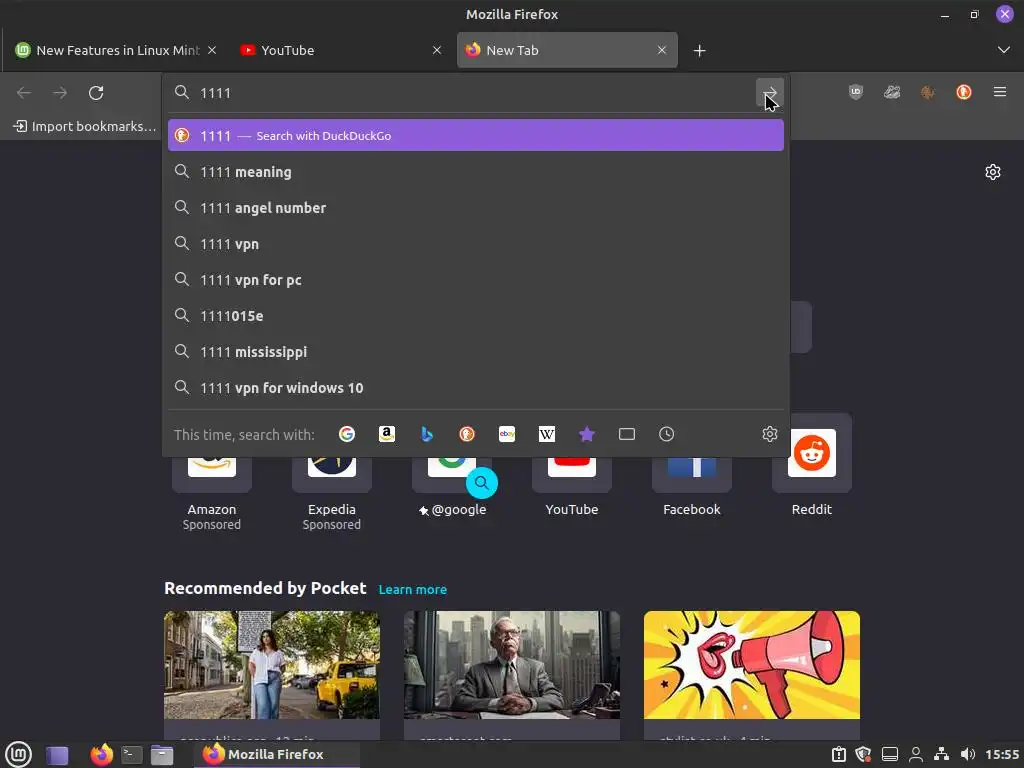Pick the '1111 vpn for pc' suggestion
This screenshot has height=768, width=1024.
475,280
